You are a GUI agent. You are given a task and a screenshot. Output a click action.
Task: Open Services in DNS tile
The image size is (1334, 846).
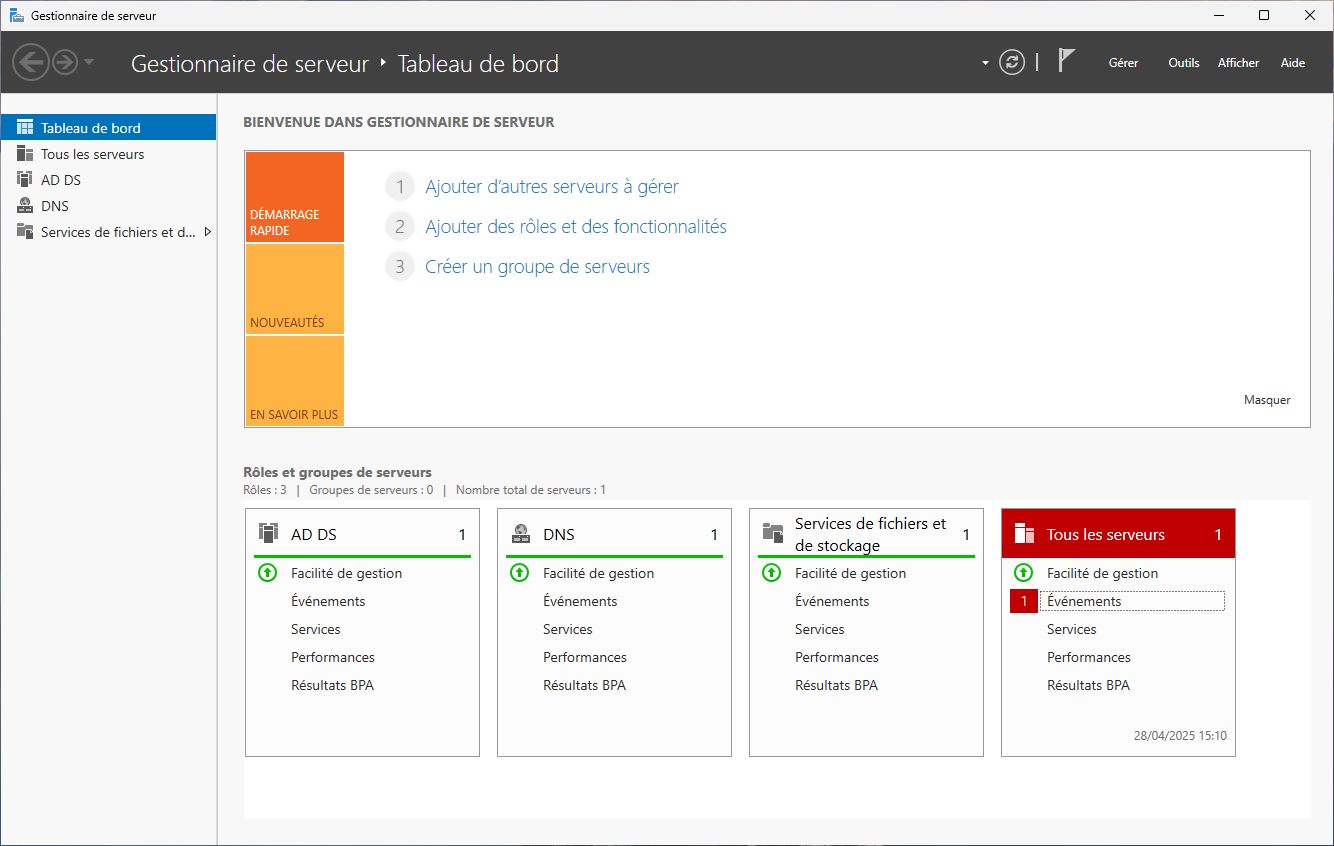point(568,629)
